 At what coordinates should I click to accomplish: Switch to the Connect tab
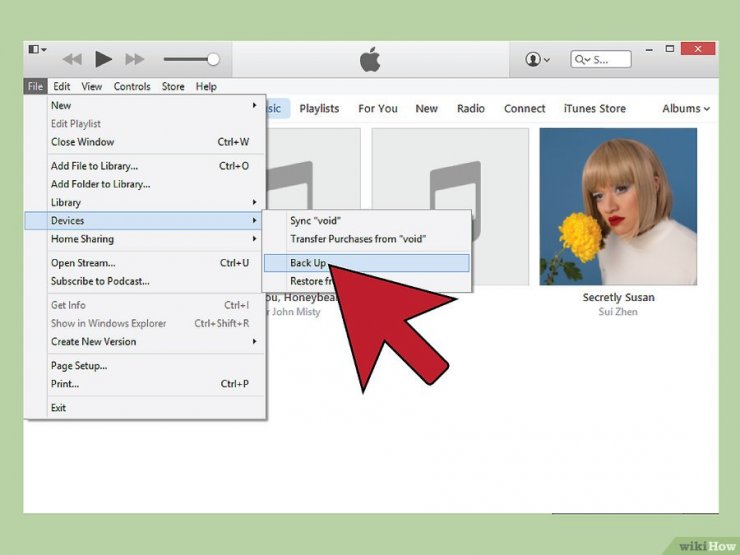[x=524, y=109]
